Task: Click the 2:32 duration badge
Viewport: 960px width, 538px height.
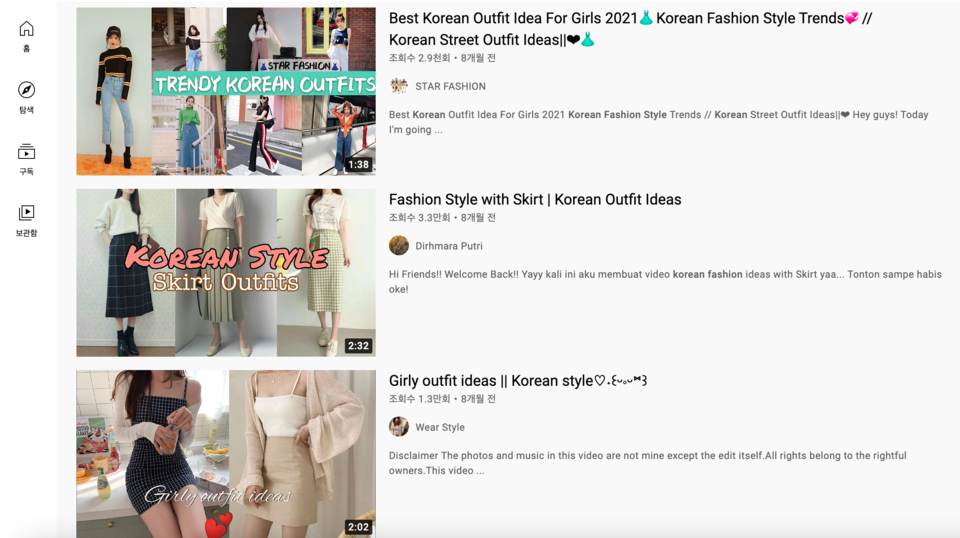Action: (358, 346)
